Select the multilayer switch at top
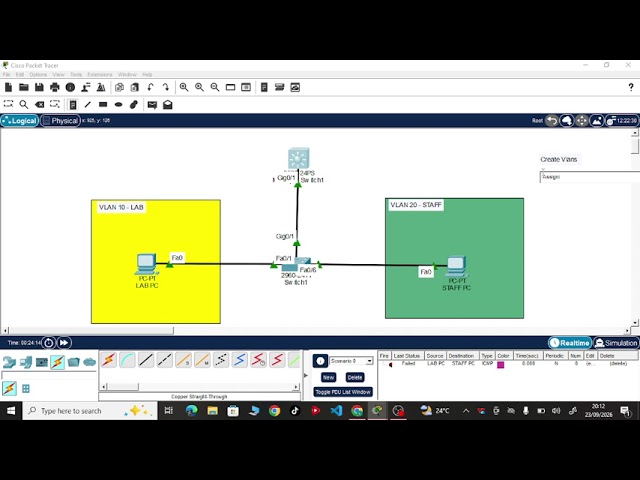Viewport: 640px width, 480px height. (298, 158)
